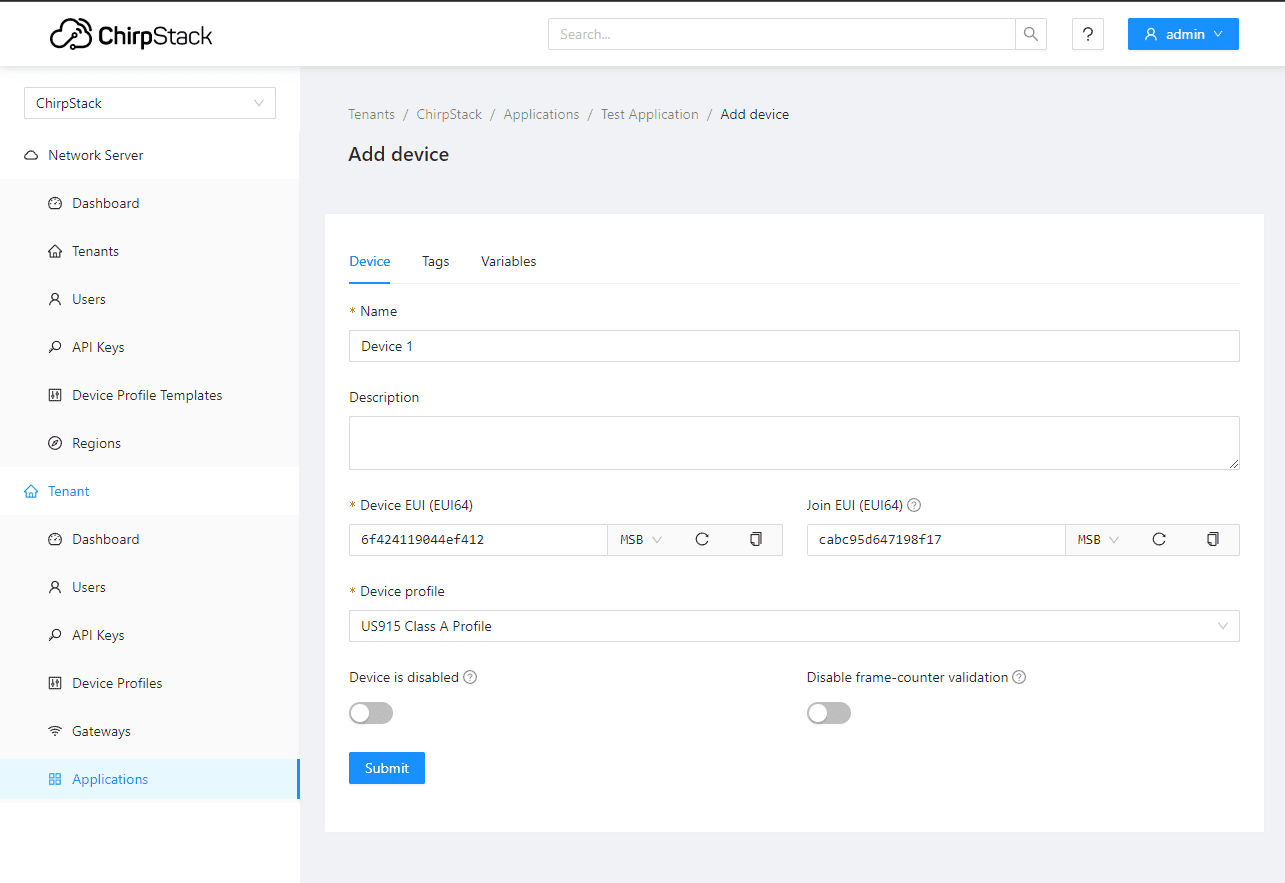Copy Device EUI to clipboard
1285x883 pixels.
click(756, 540)
